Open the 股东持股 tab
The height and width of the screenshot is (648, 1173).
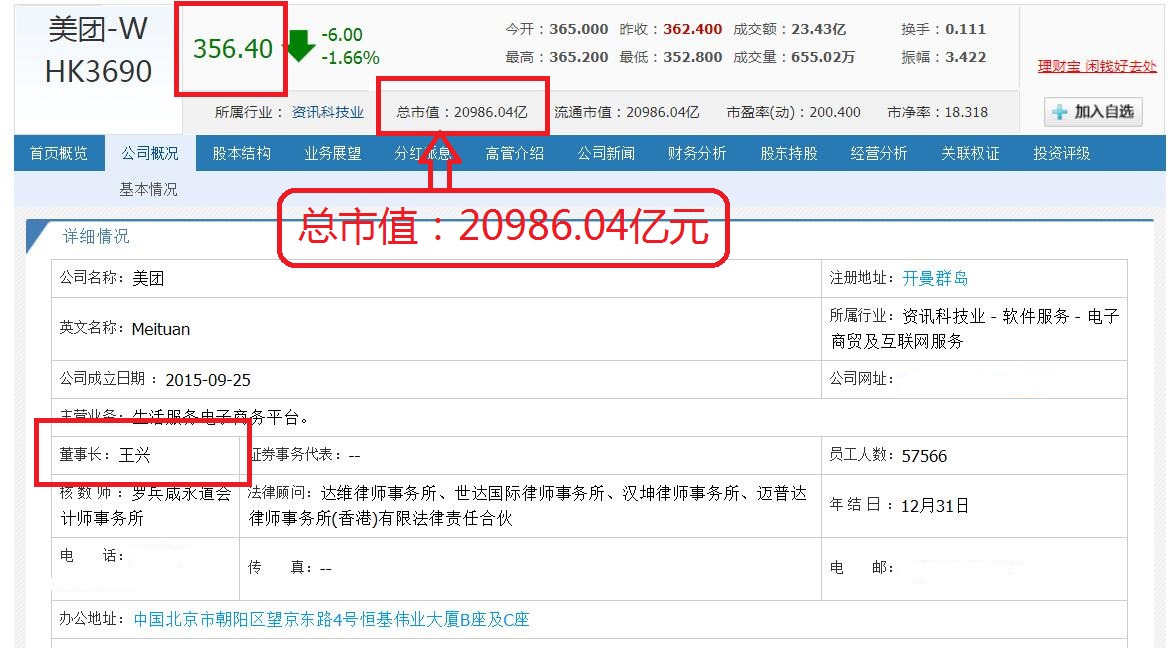point(788,153)
